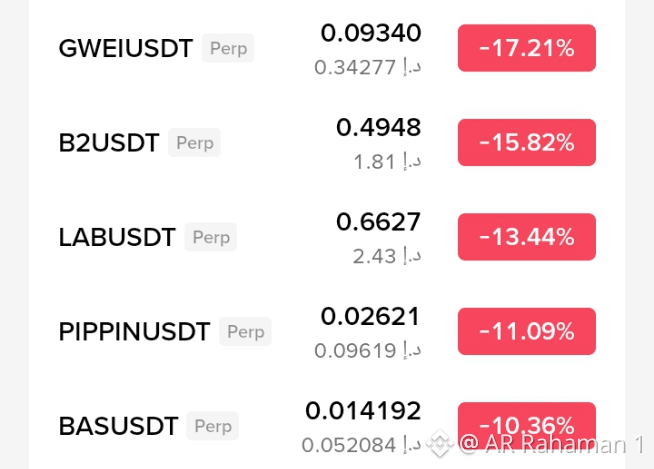Select the 0.6627 LABUSDT price
Screen dimensions: 654x469
point(379,222)
